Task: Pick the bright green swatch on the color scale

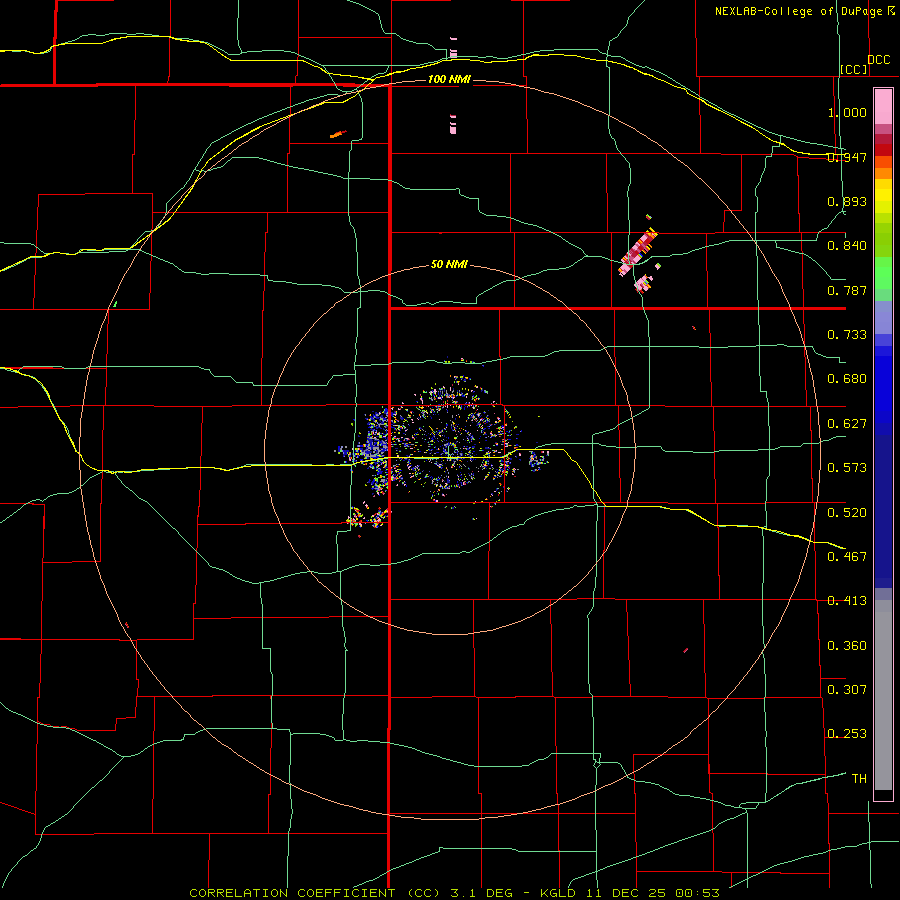Action: 883,273
